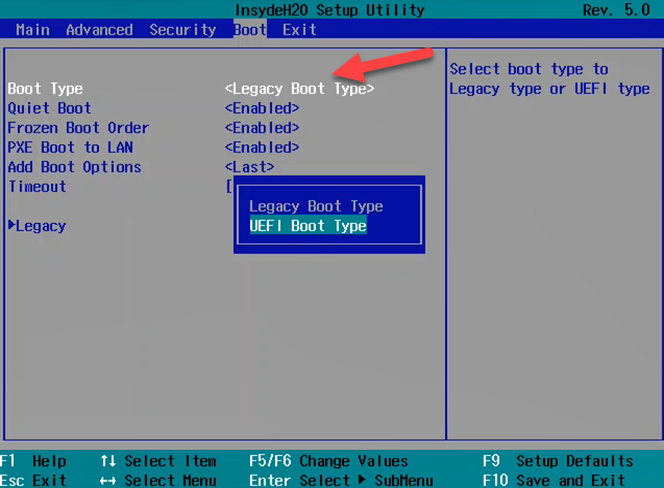Screen dimensions: 664x488
Task: Click Esc Exit in footer
Action: [x=35, y=480]
